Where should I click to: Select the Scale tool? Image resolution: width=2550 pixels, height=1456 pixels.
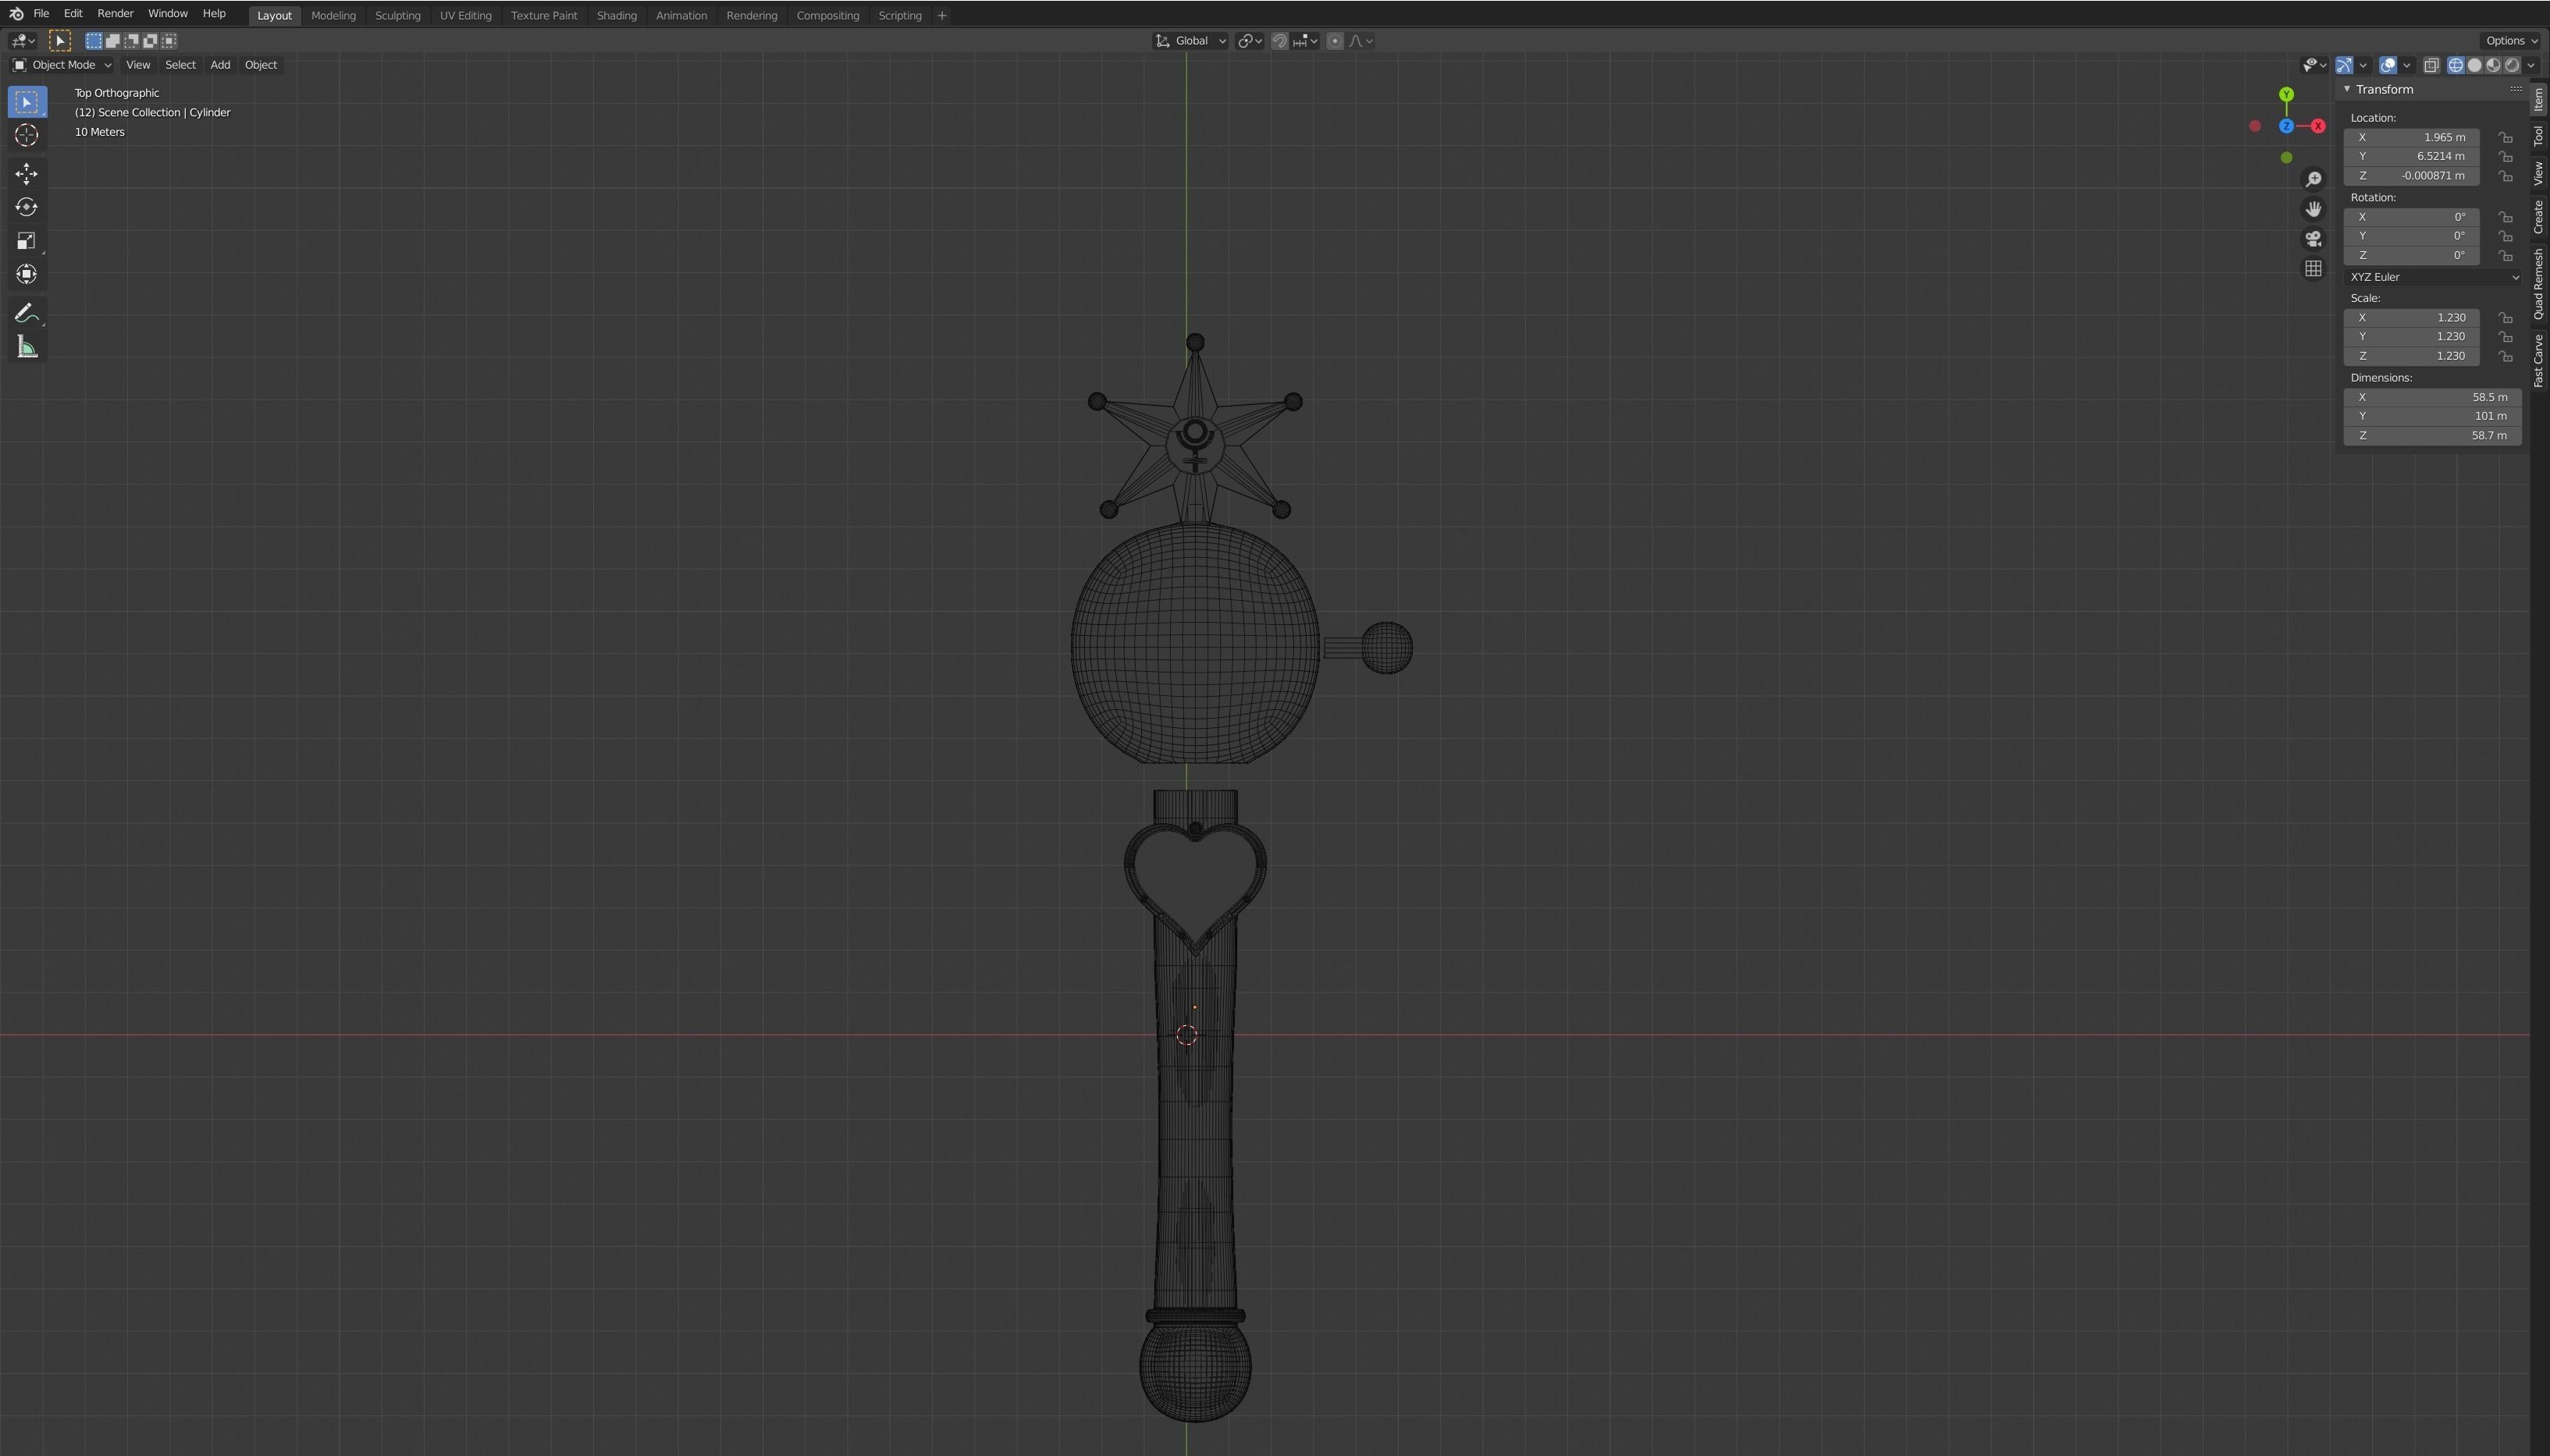coord(27,241)
